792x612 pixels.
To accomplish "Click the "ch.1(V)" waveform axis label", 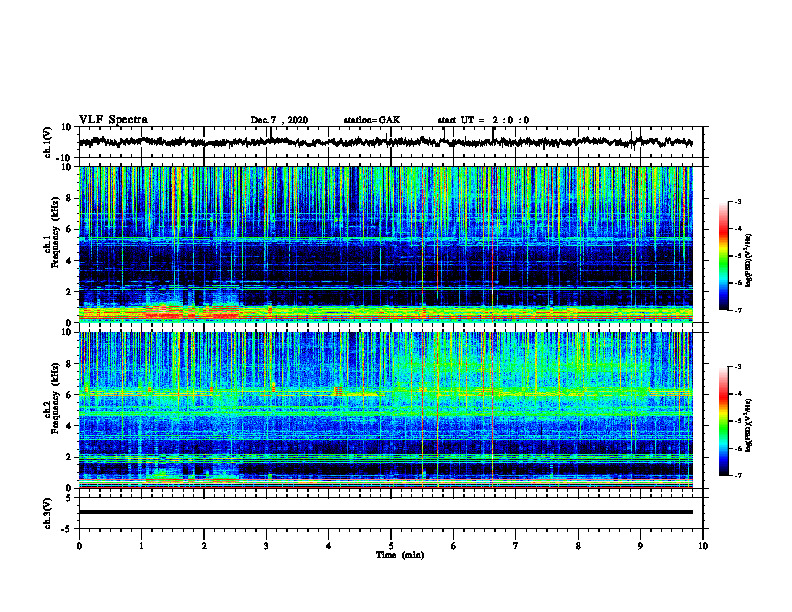I will click(48, 142).
